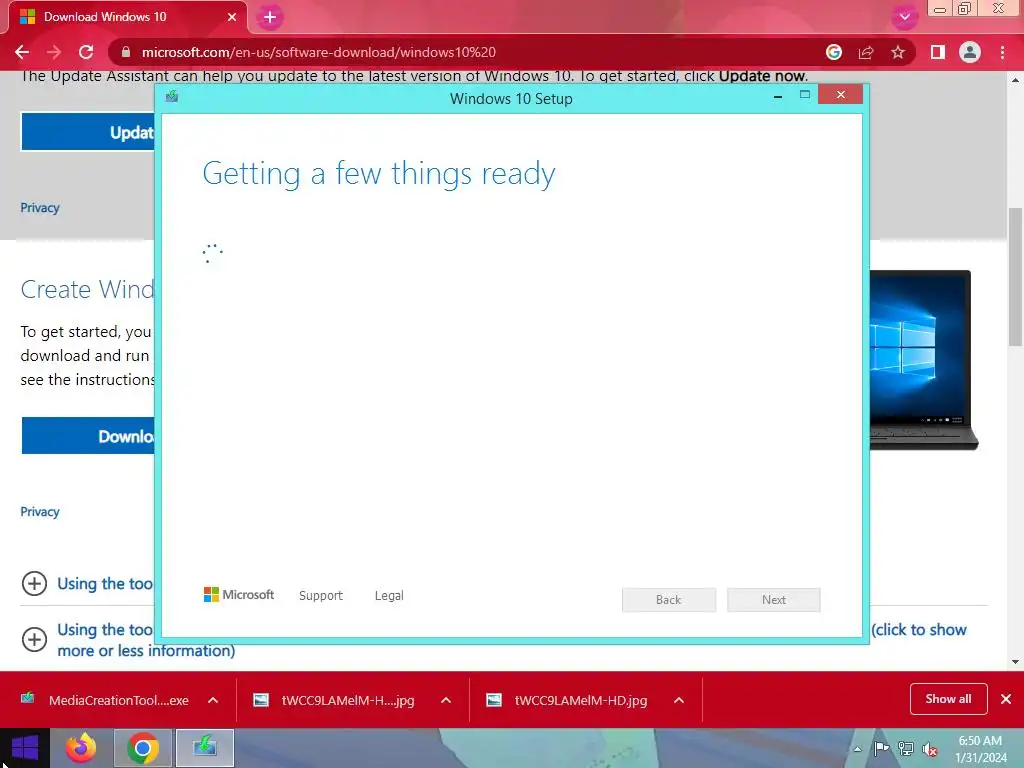Viewport: 1024px width, 768px height.
Task: Click the Next button in Setup
Action: 774,600
